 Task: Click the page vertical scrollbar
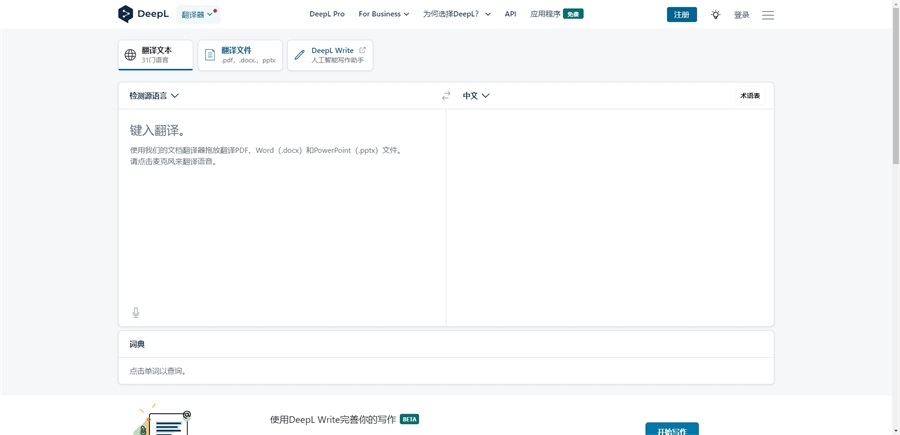click(x=896, y=86)
